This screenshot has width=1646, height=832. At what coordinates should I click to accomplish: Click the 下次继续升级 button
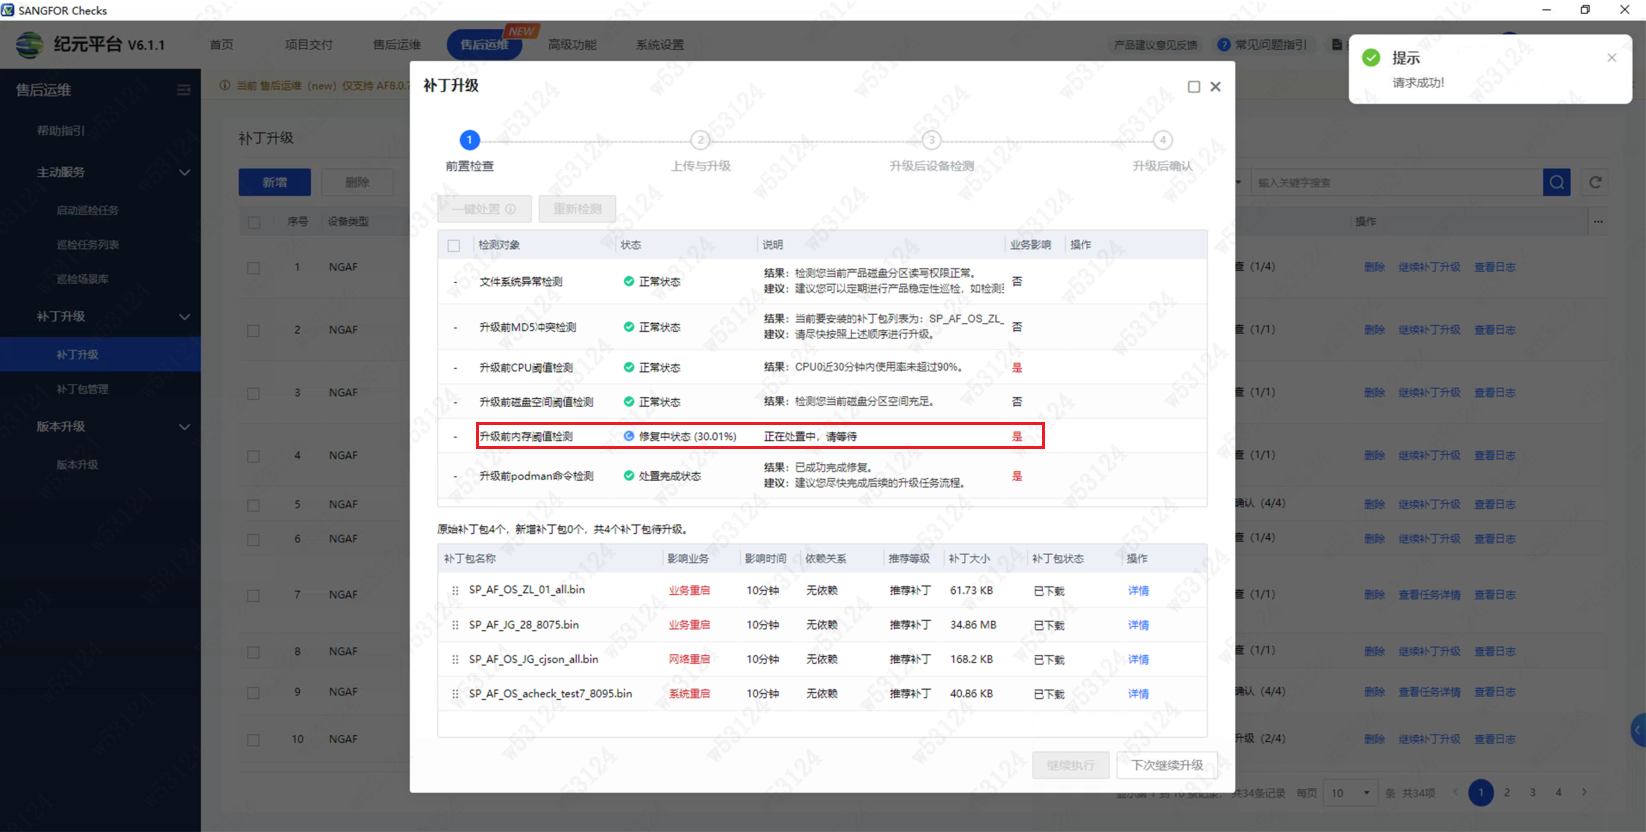(x=1166, y=765)
